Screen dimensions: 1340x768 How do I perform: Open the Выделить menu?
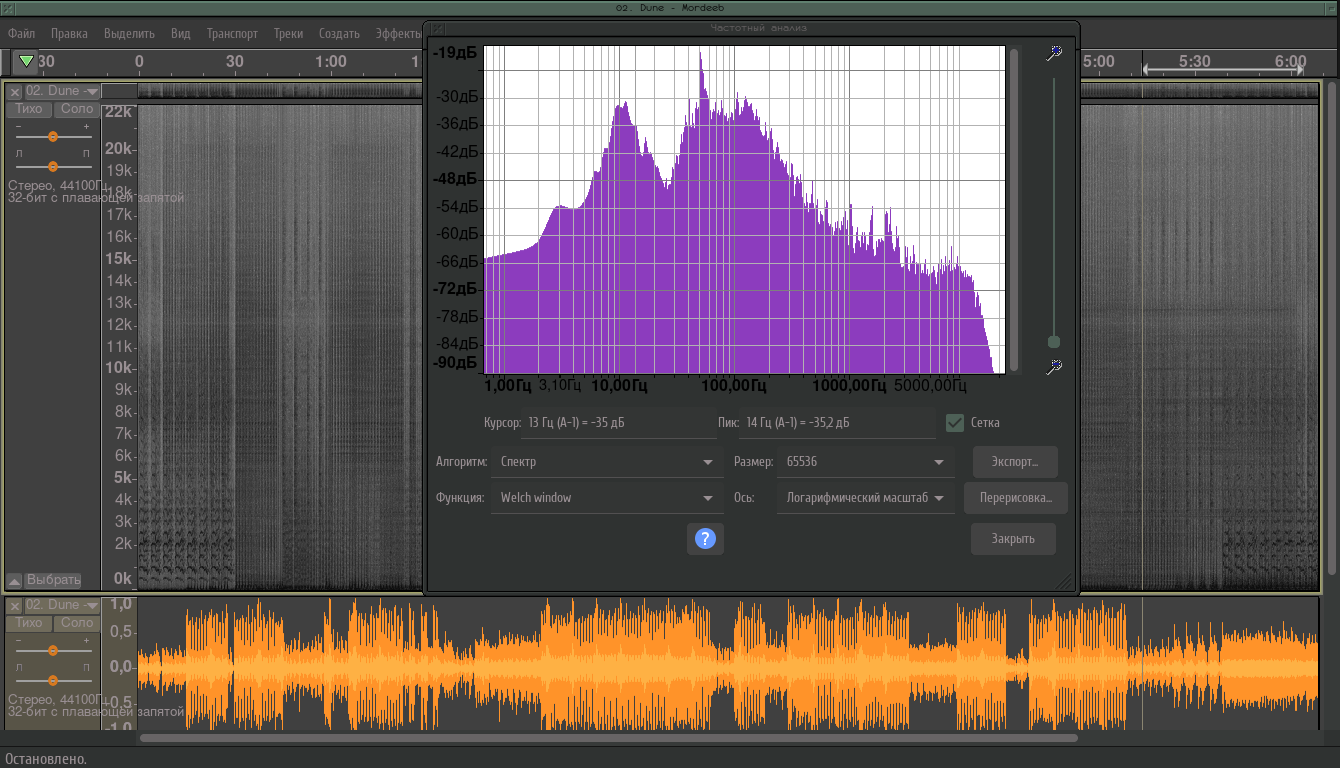coord(129,33)
